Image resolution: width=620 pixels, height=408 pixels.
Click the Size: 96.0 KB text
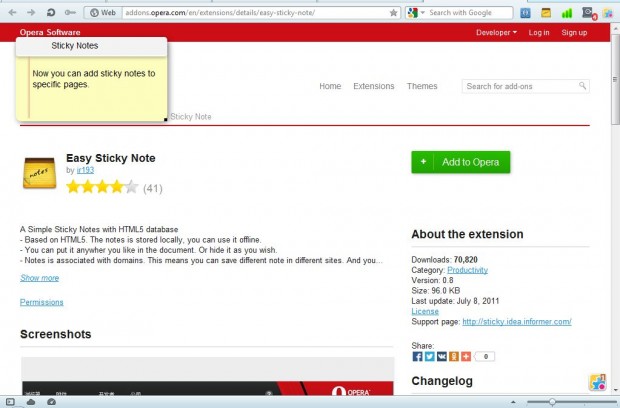pos(436,291)
